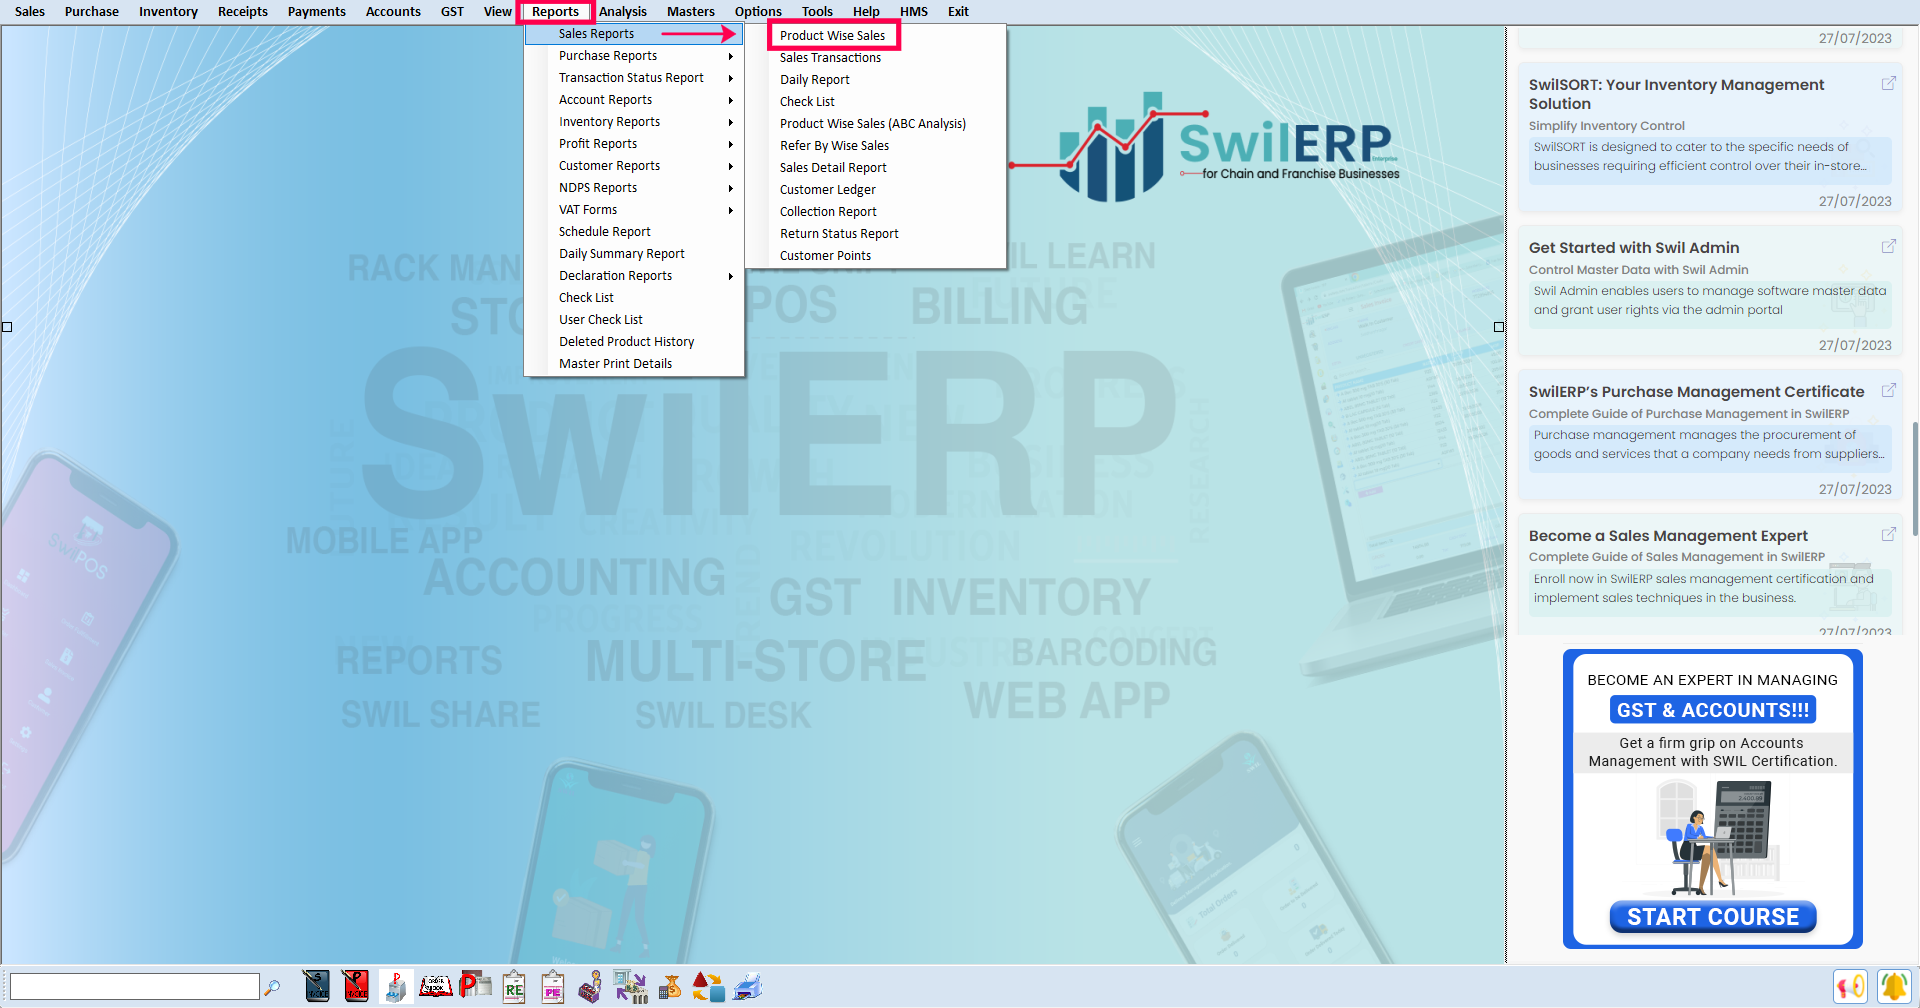Expand the Profit Reports submenu

pos(634,144)
